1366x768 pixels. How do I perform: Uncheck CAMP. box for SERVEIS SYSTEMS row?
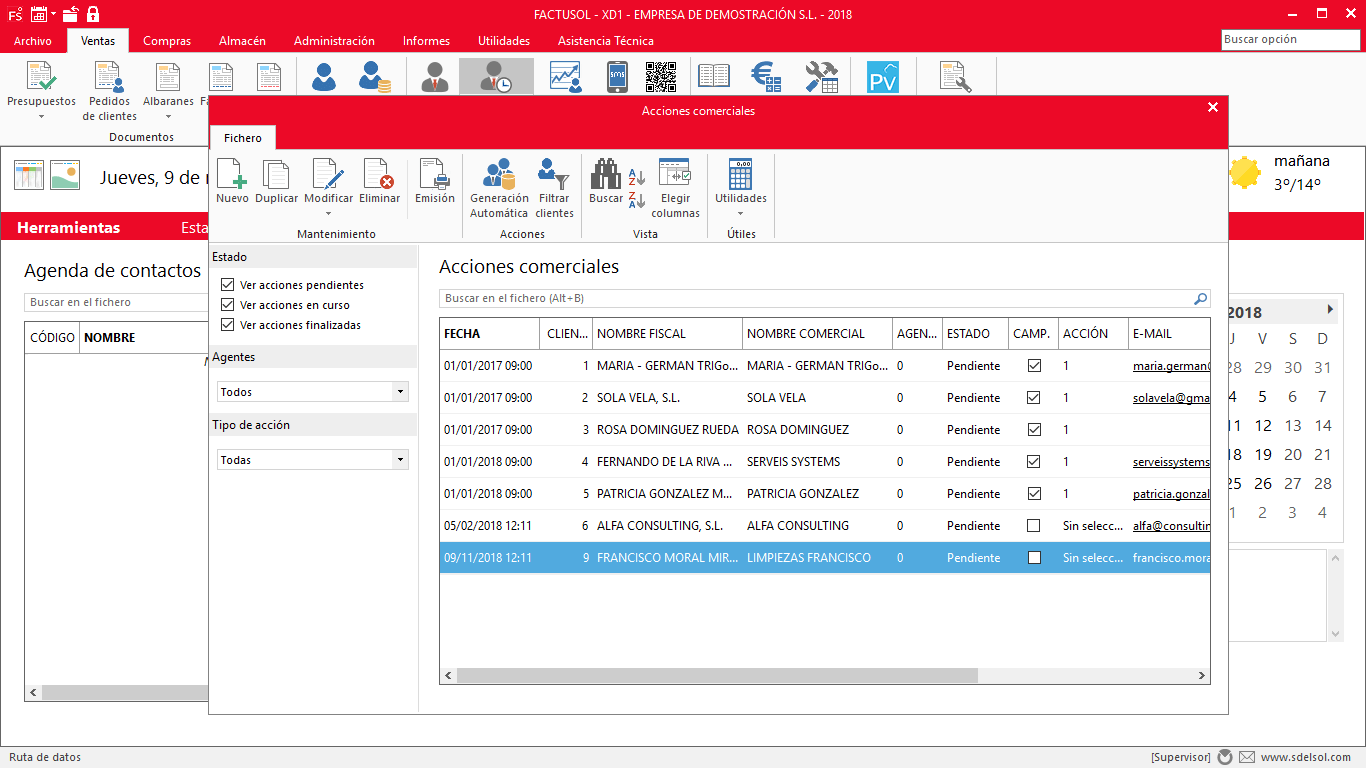tap(1034, 462)
